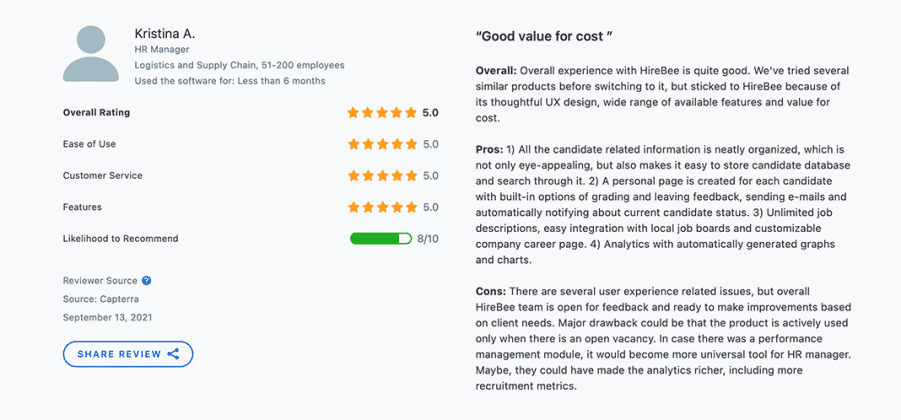
Task: Click the Pros heading in review
Action: 488,150
